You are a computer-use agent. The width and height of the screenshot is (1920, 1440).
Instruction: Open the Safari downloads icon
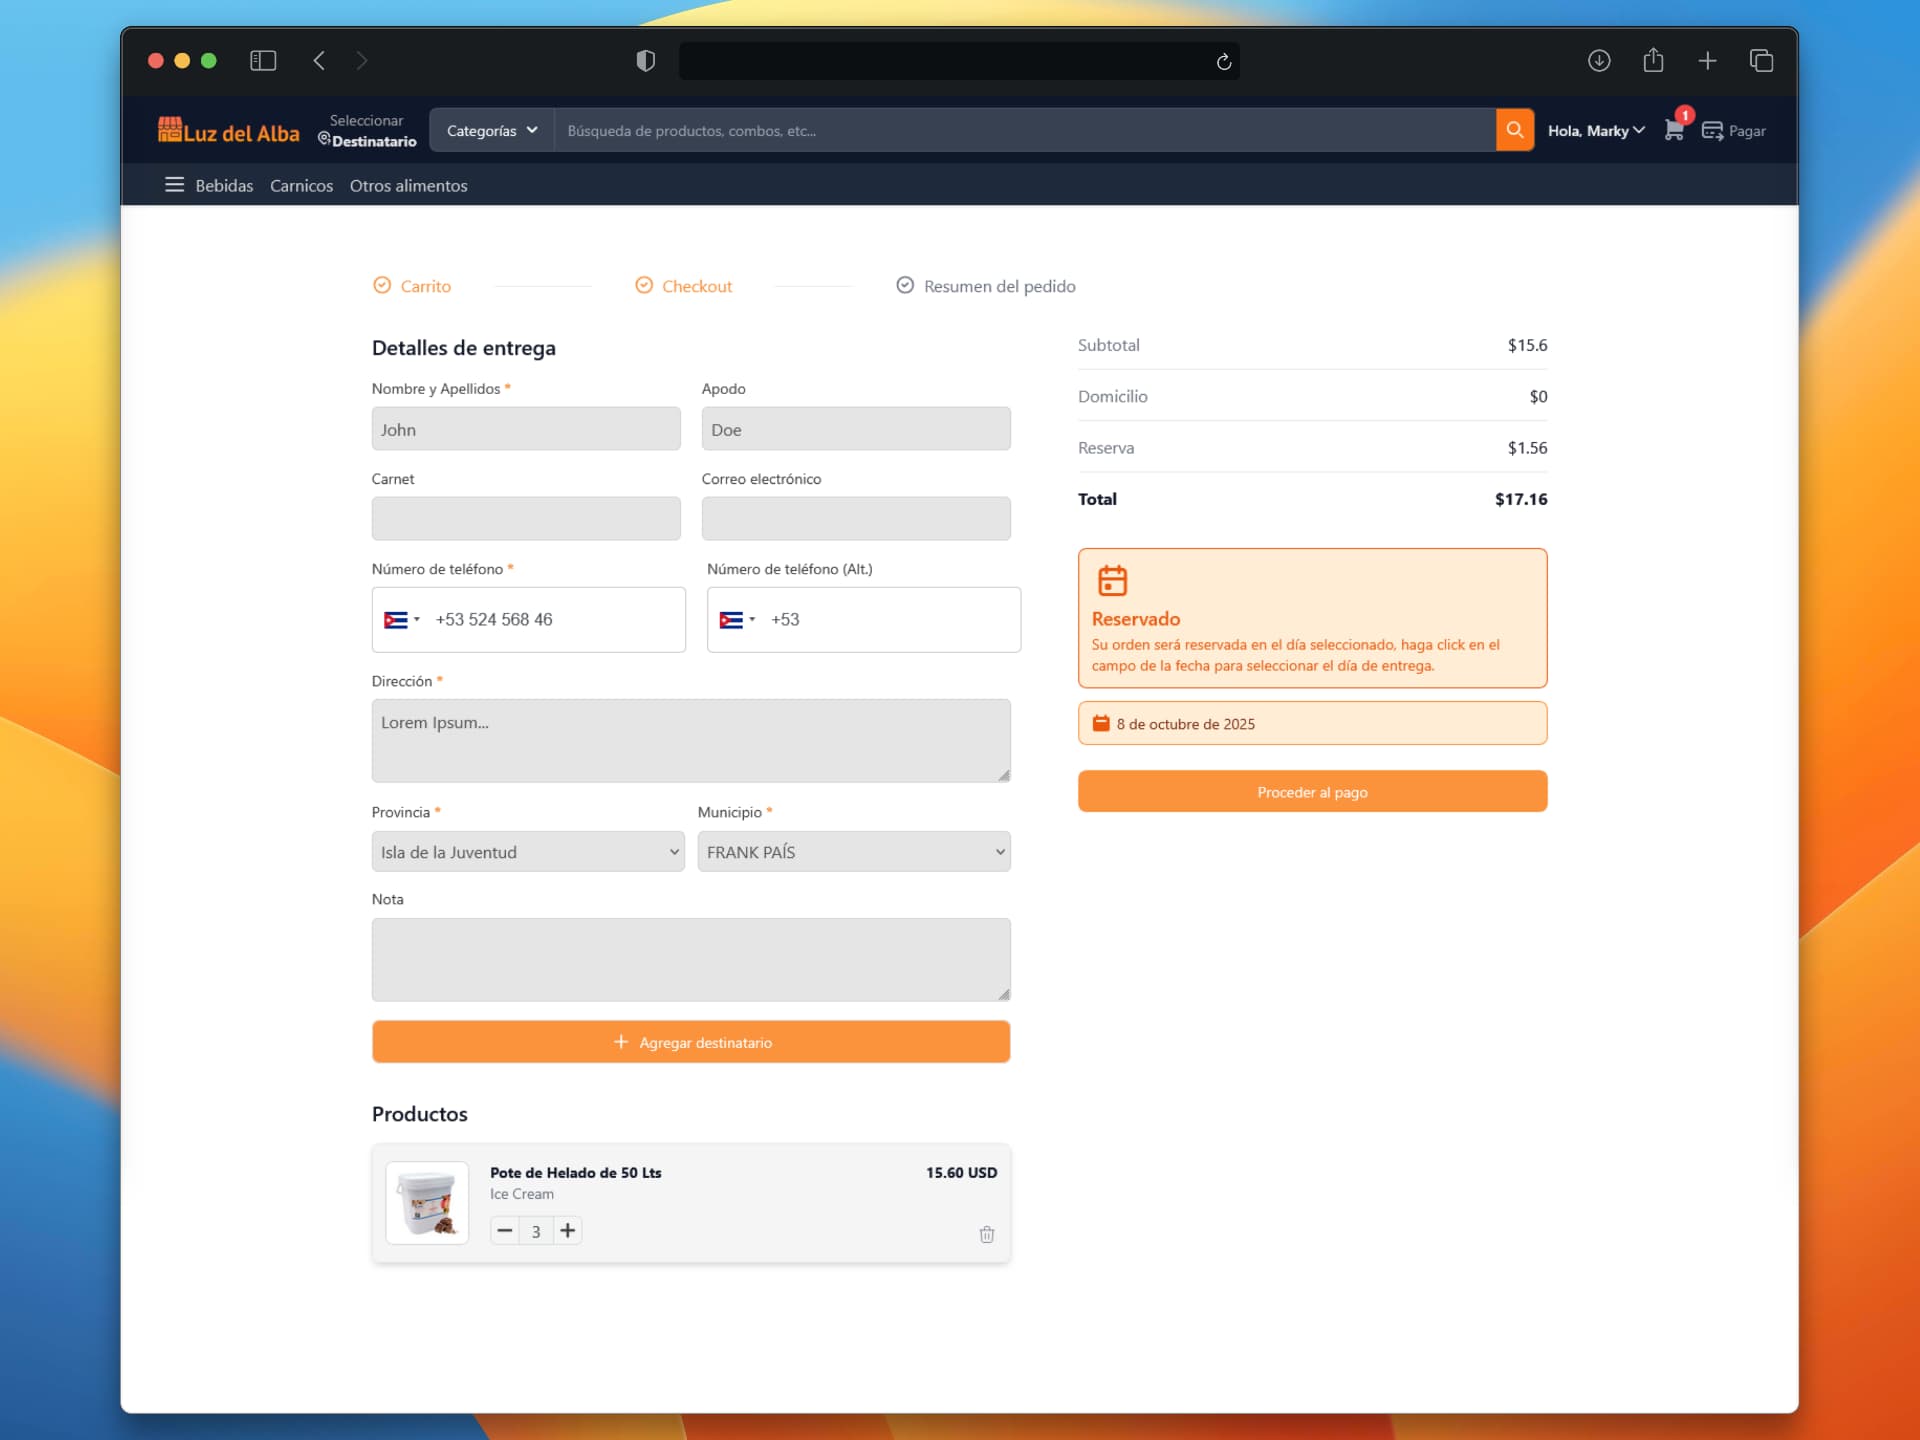click(x=1598, y=61)
